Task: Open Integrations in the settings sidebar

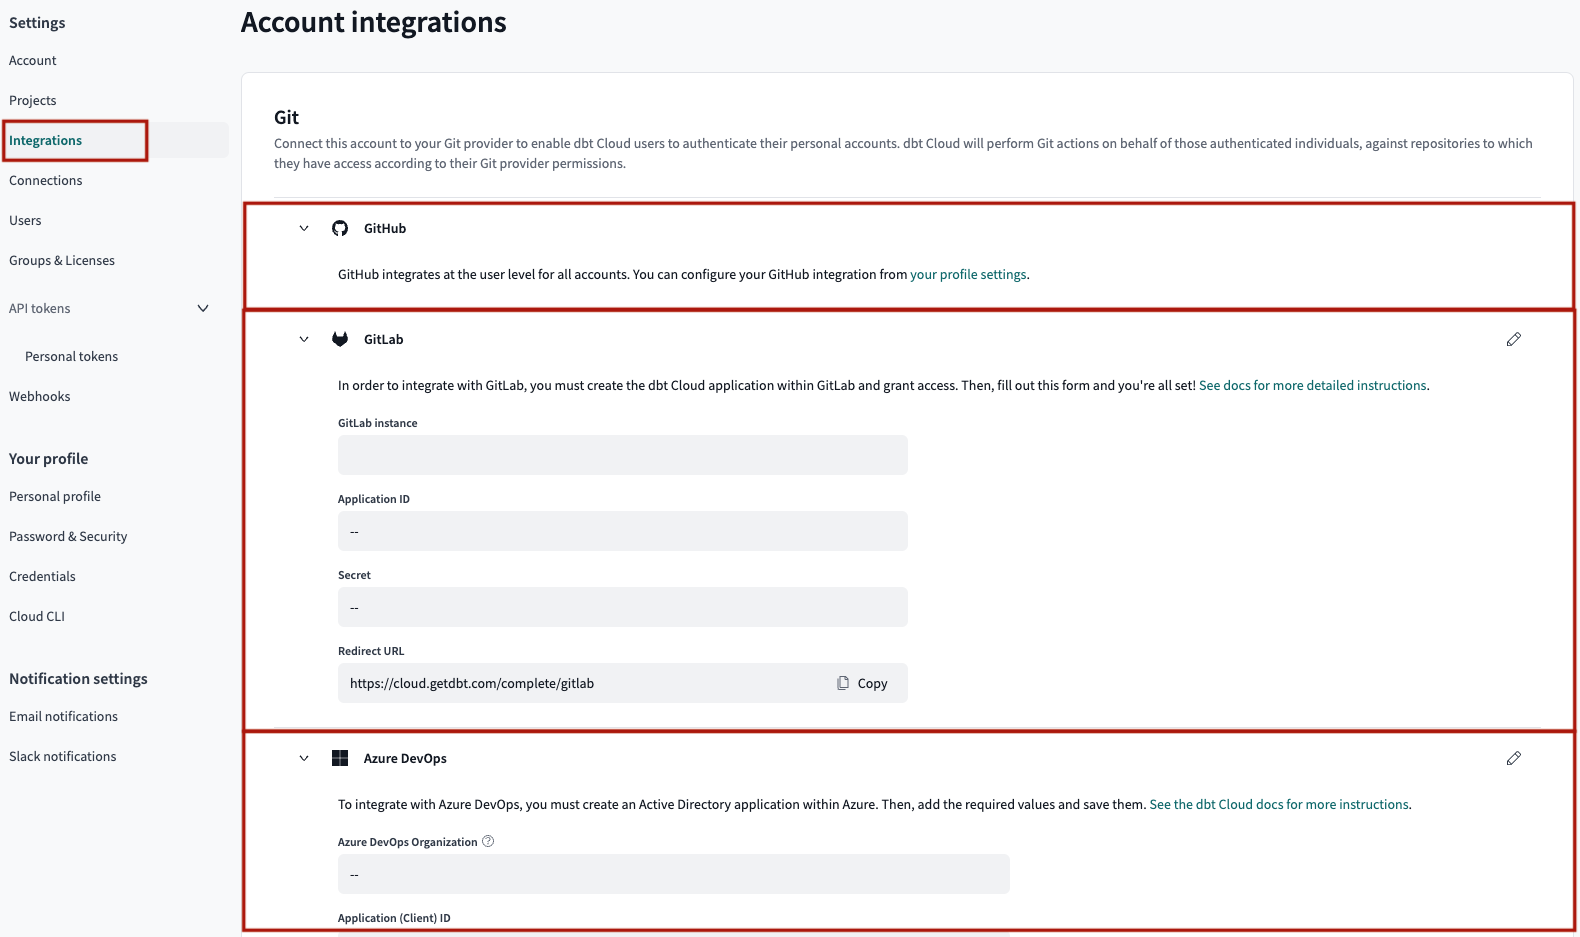Action: point(46,141)
